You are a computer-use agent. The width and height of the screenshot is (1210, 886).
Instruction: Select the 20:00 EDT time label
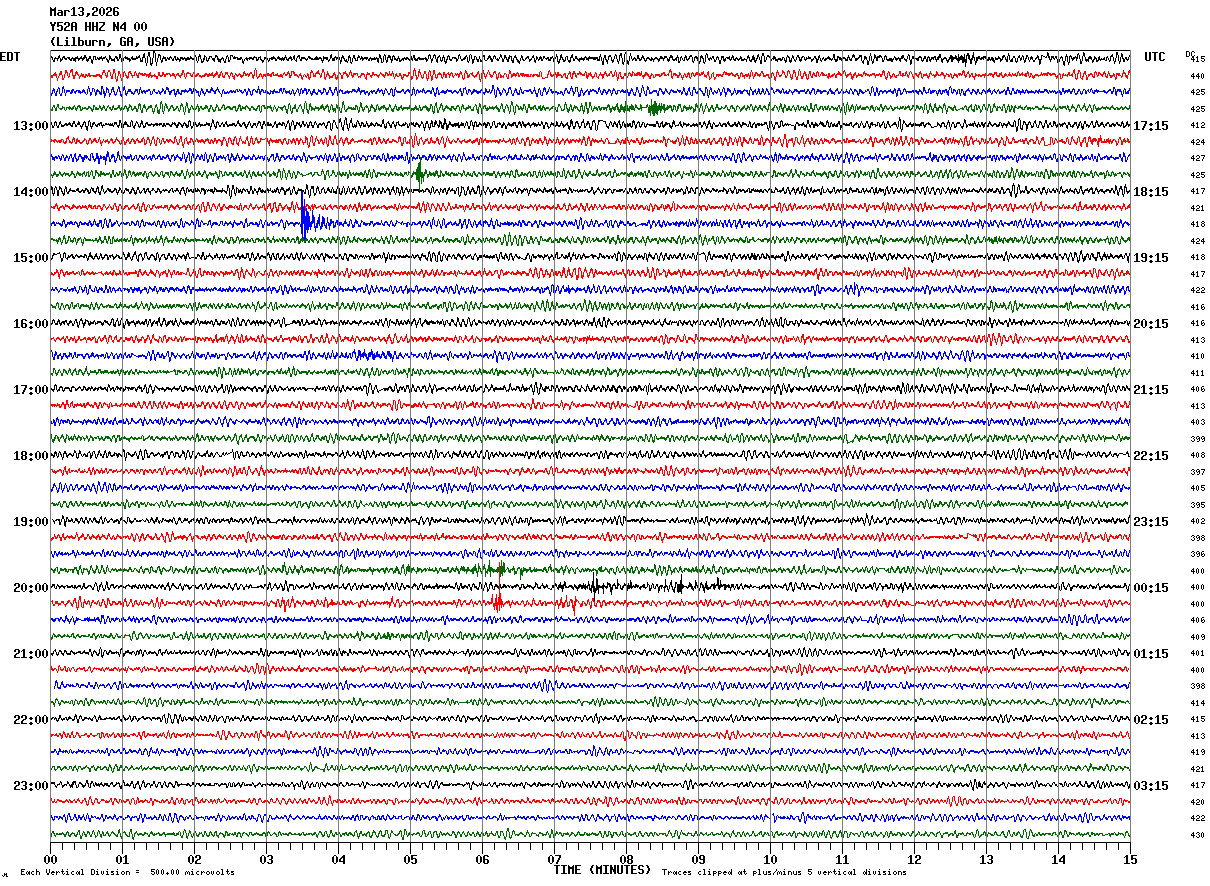coord(31,588)
